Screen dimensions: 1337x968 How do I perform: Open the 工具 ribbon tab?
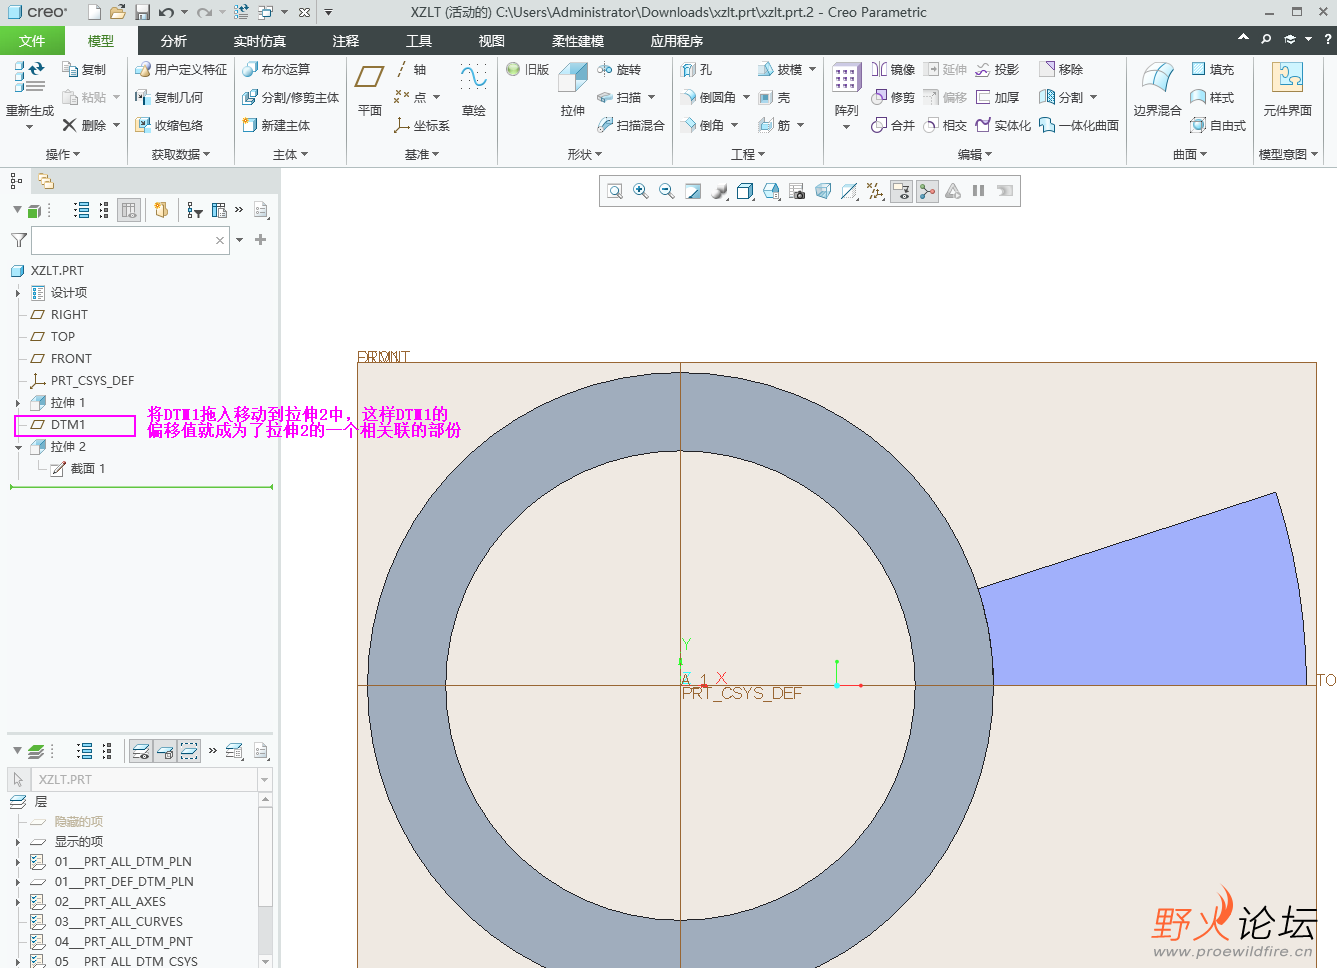coord(419,41)
